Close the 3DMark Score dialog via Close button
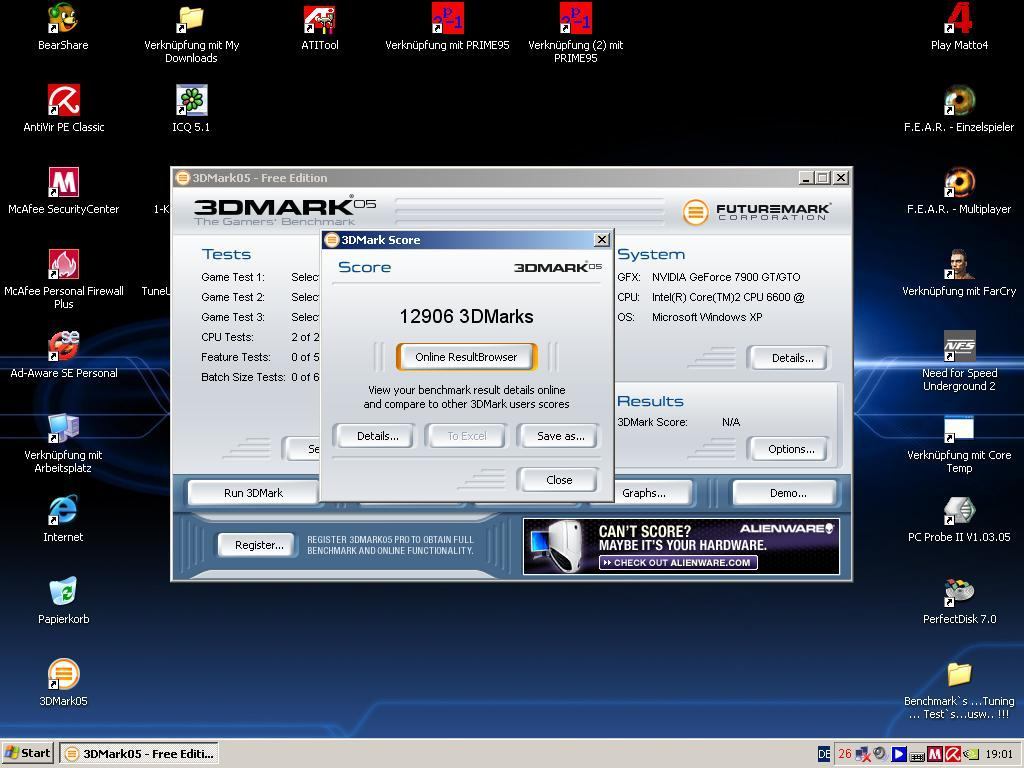This screenshot has height=768, width=1024. (x=558, y=480)
